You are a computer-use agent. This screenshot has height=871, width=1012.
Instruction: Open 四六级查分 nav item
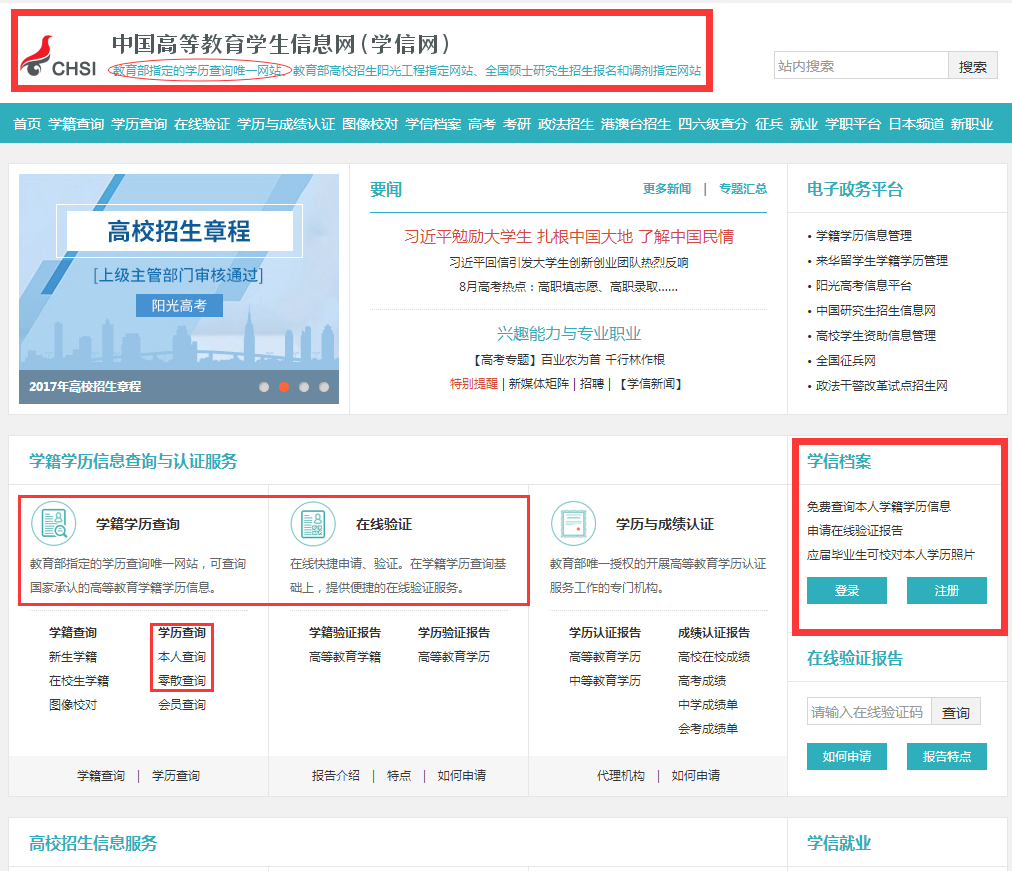[713, 124]
